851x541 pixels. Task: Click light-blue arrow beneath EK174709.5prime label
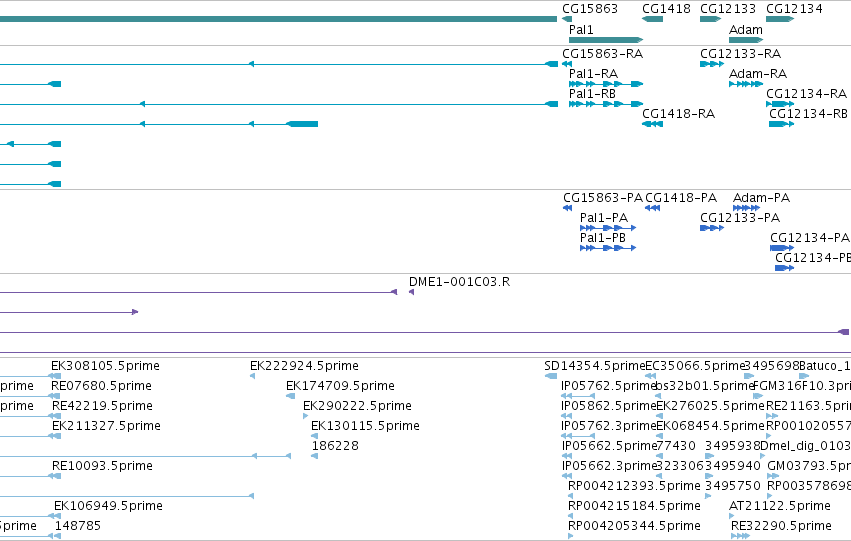click(290, 396)
